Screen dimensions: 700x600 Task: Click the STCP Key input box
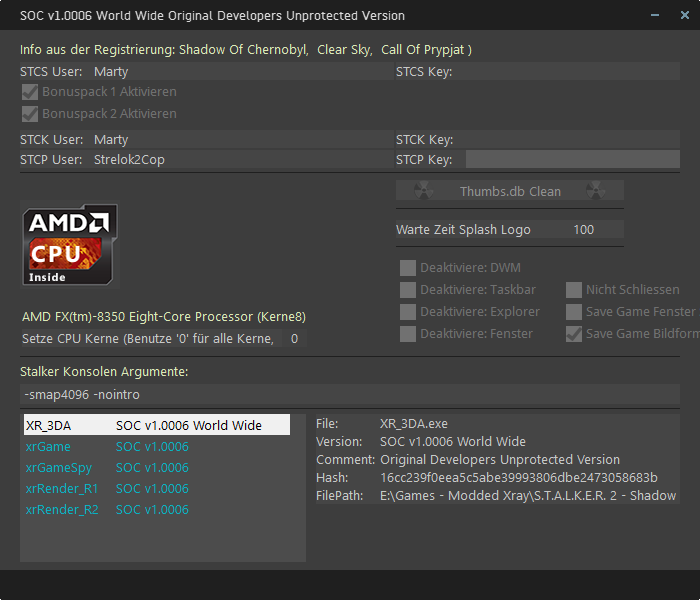[573, 159]
